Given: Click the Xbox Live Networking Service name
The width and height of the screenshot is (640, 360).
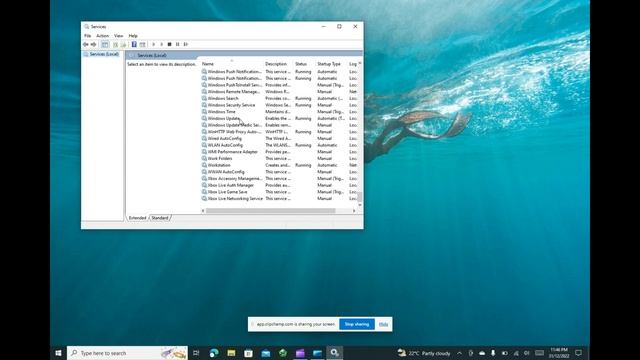Looking at the screenshot, I should point(235,198).
